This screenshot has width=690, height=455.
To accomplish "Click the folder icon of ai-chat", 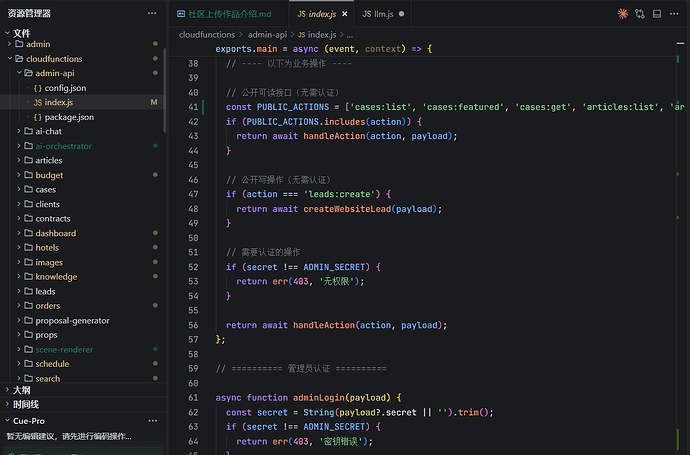I will click(x=29, y=131).
